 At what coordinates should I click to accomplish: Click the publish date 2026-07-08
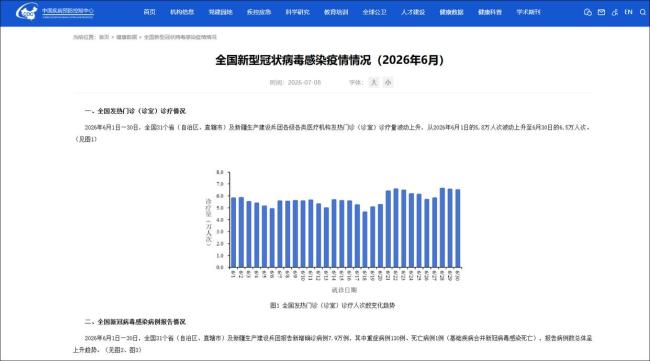(x=305, y=82)
